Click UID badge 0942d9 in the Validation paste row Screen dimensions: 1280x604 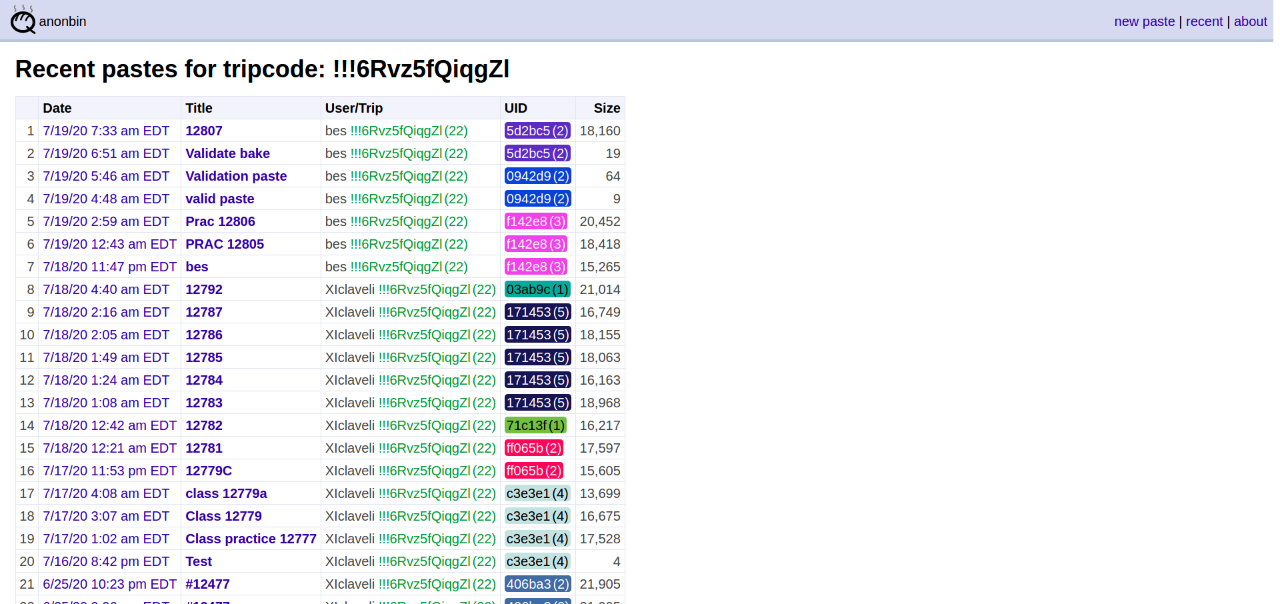(x=538, y=176)
